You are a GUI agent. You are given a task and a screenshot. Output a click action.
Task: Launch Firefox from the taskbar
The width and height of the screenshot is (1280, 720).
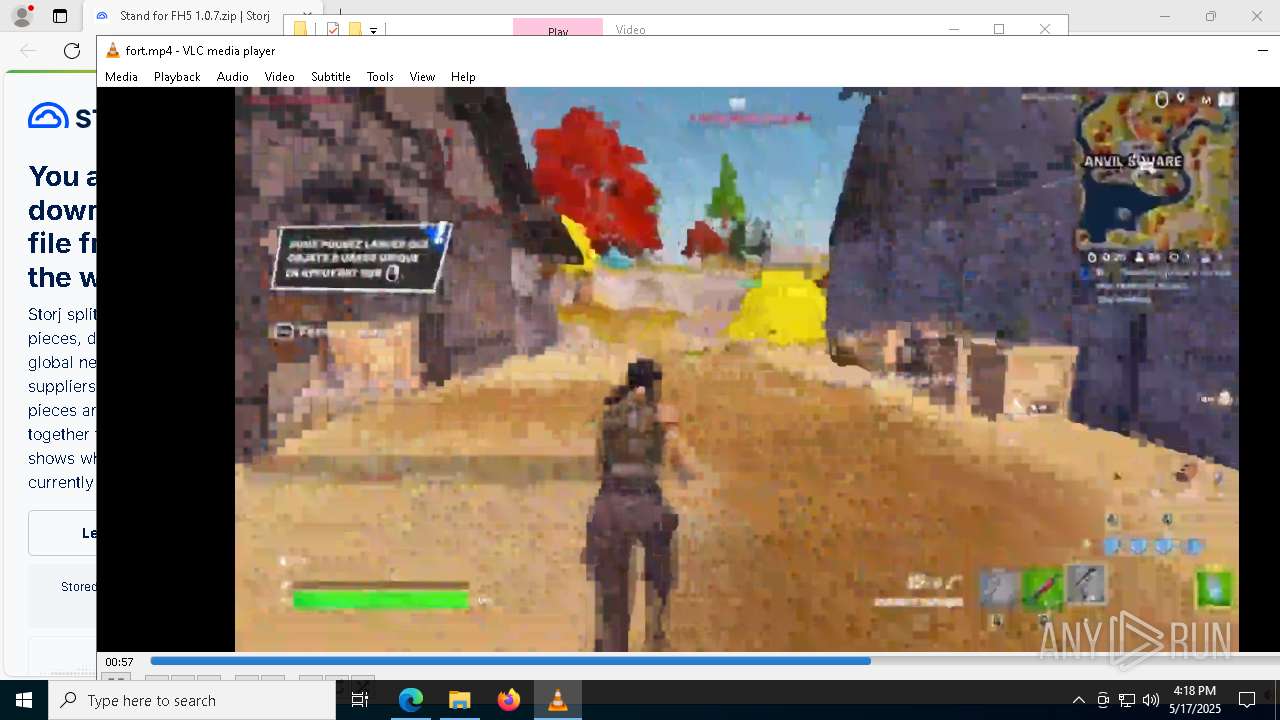point(508,700)
